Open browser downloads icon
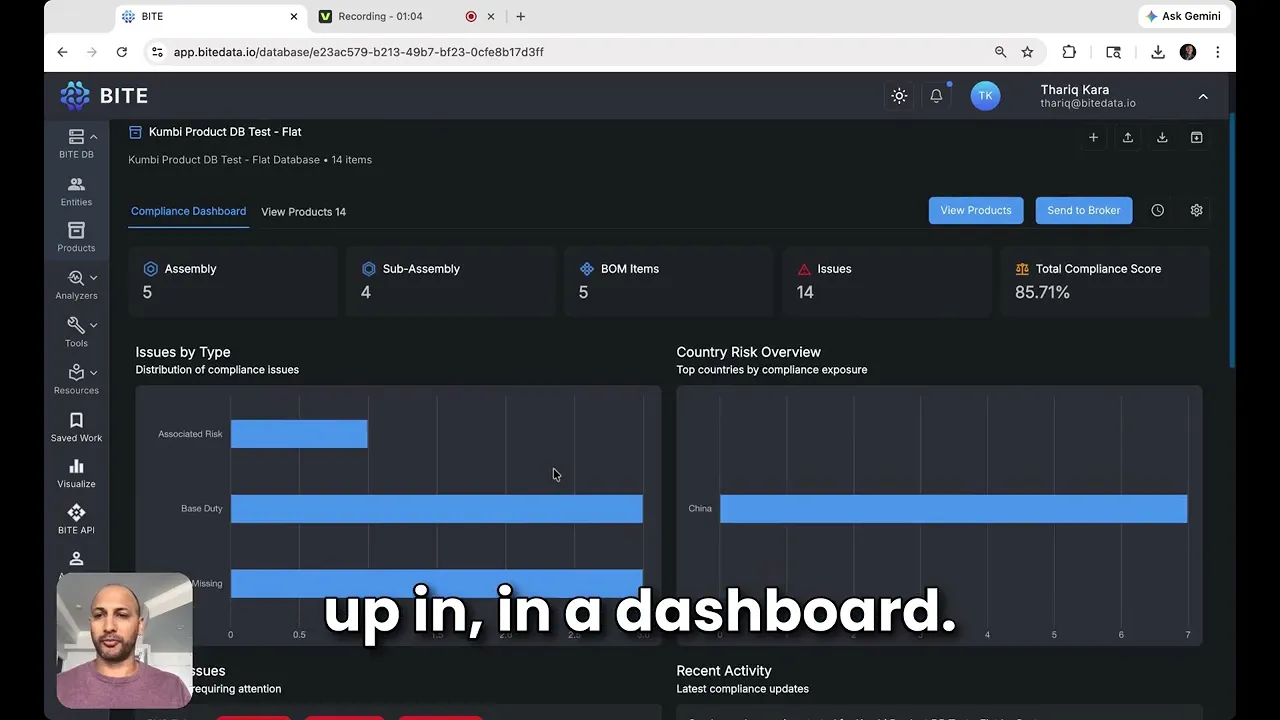The height and width of the screenshot is (720, 1280). pyautogui.click(x=1158, y=52)
